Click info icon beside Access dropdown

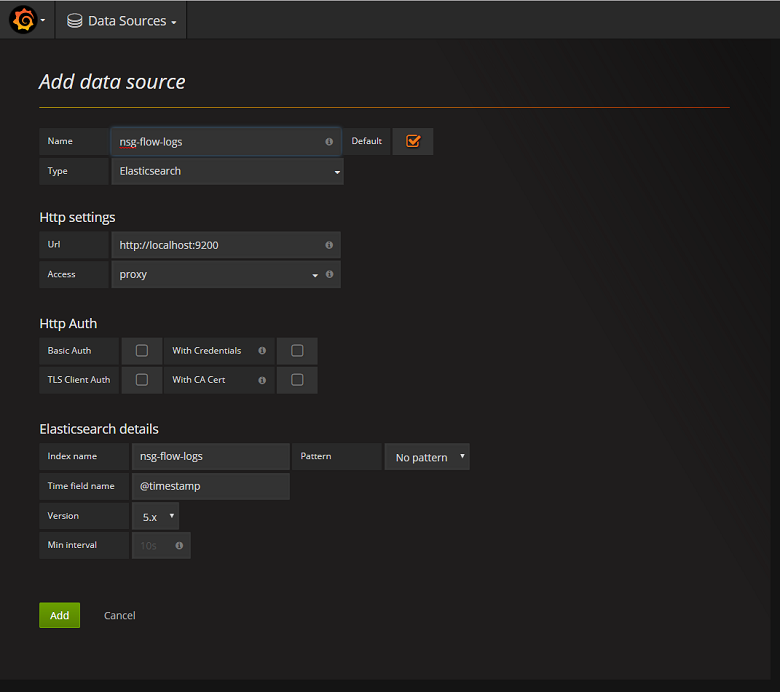329,274
